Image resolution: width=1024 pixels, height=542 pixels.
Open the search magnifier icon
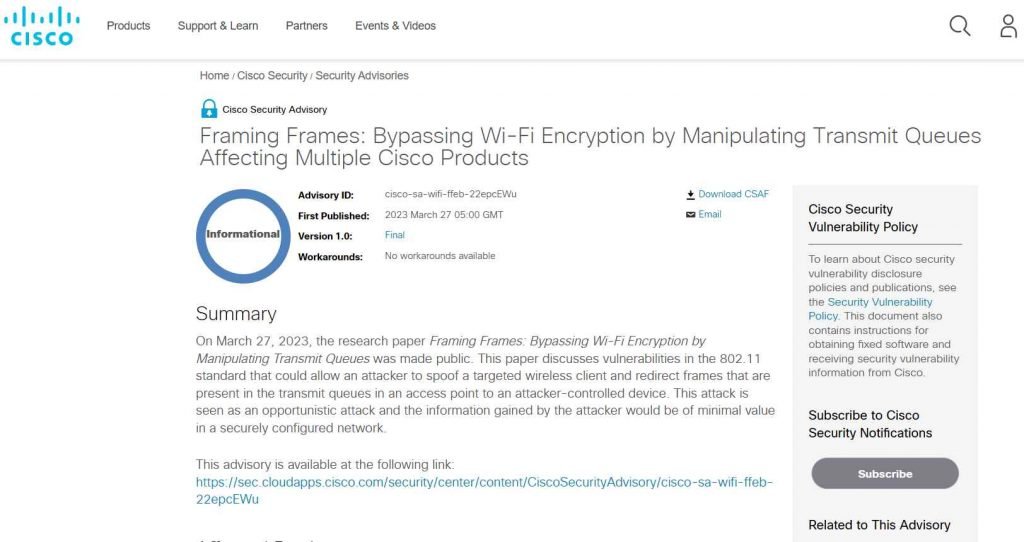959,26
